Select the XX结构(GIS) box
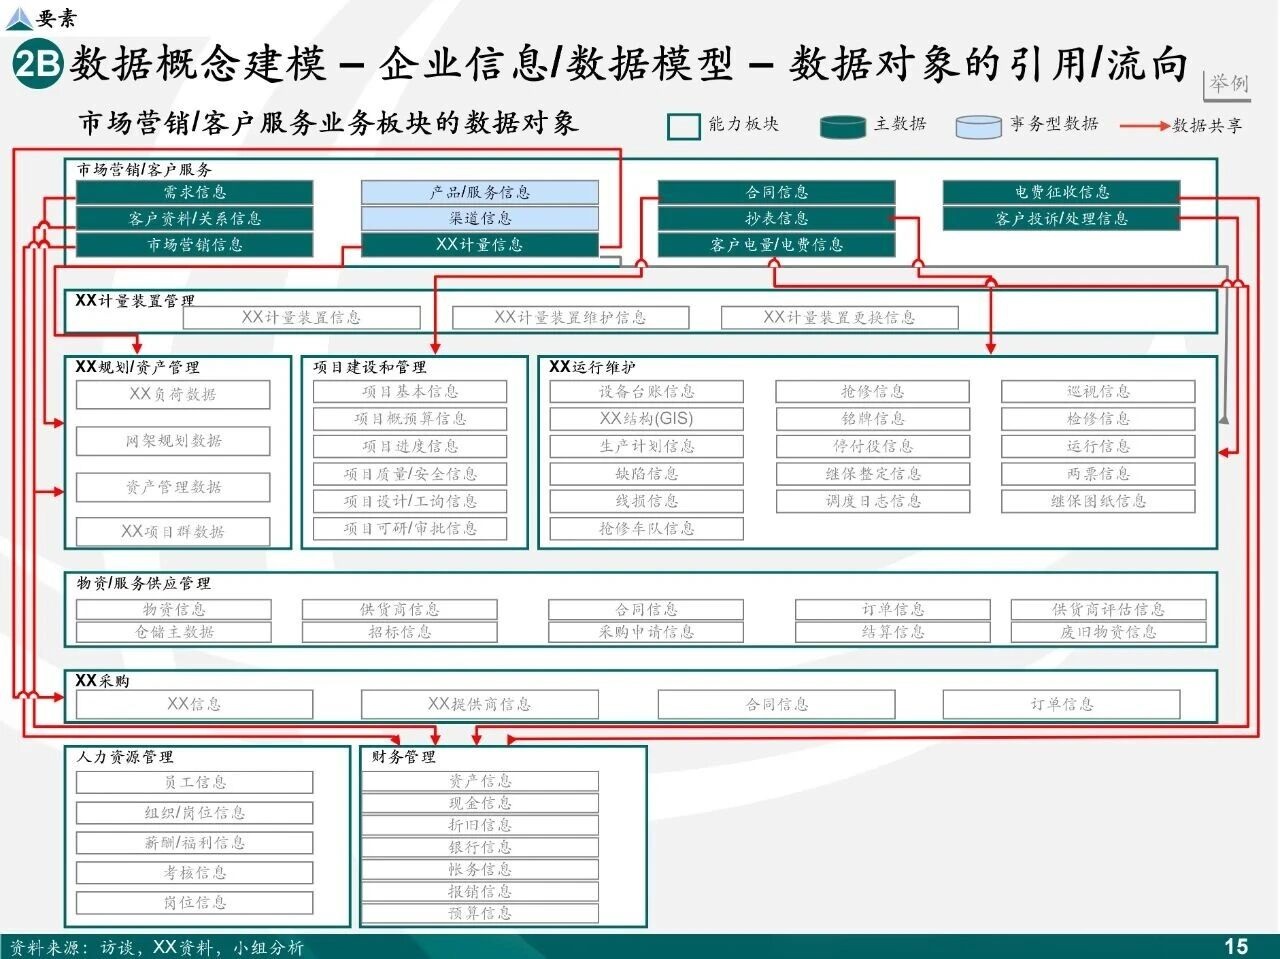Screen dimensions: 1280x959 (646, 419)
